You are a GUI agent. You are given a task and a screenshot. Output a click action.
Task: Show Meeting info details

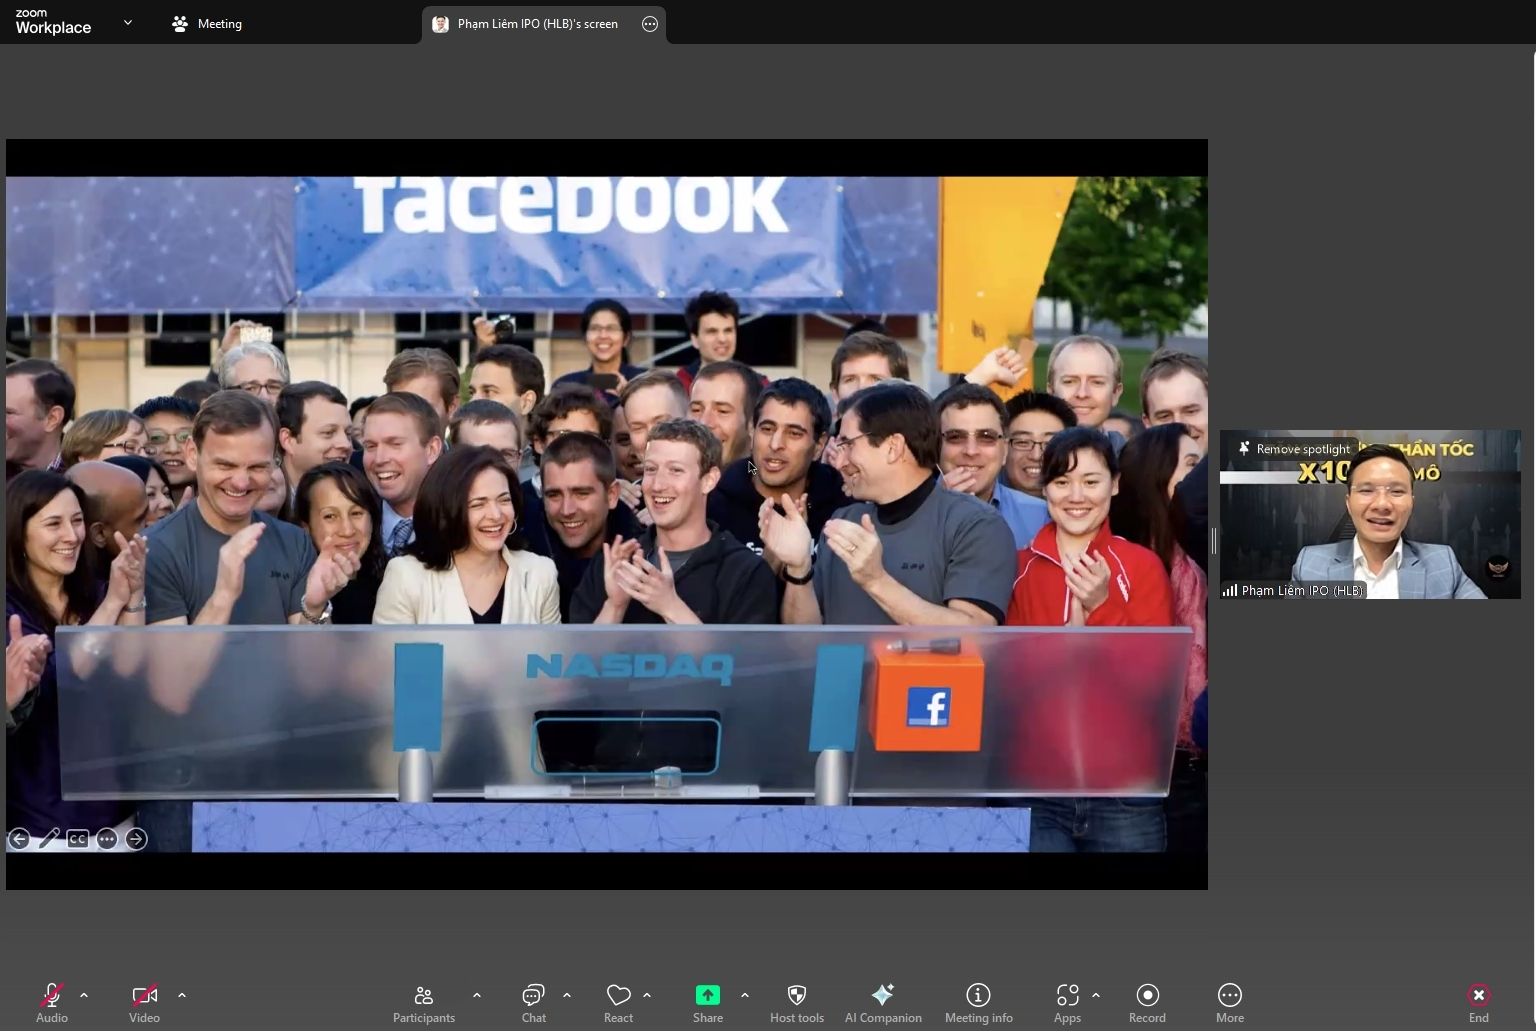tap(979, 1003)
